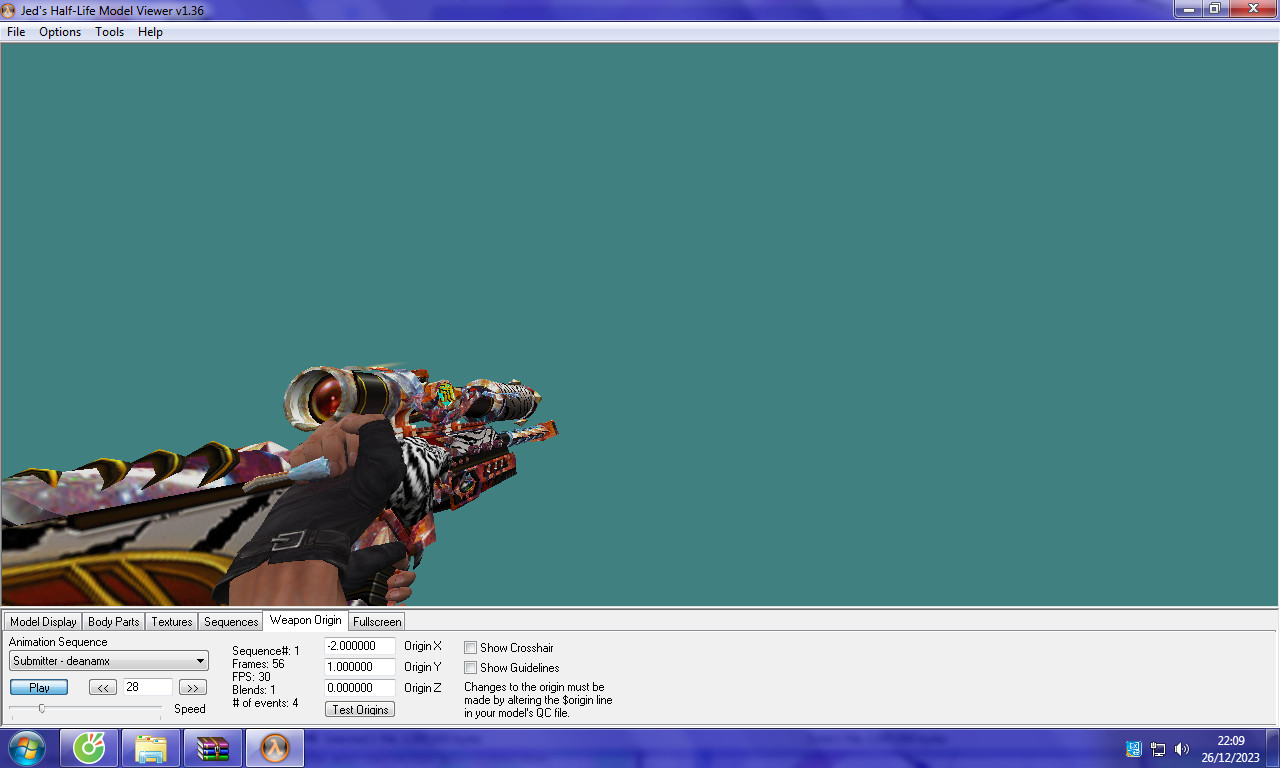The image size is (1280, 768).
Task: Enable the Show Guidelines option
Action: 470,667
